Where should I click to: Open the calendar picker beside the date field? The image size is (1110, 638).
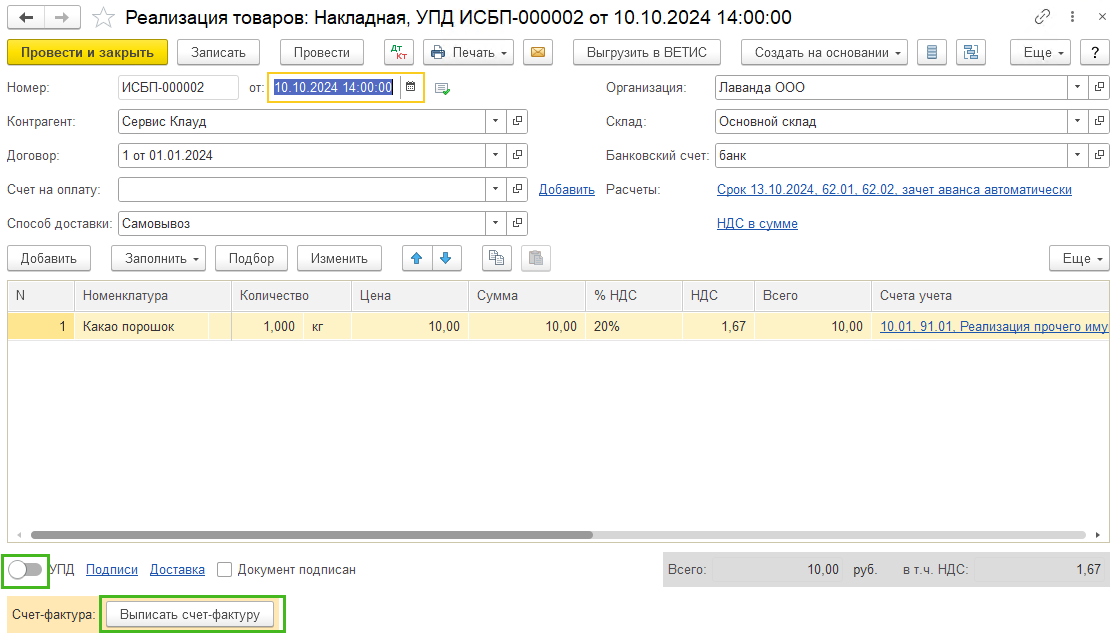[x=412, y=87]
